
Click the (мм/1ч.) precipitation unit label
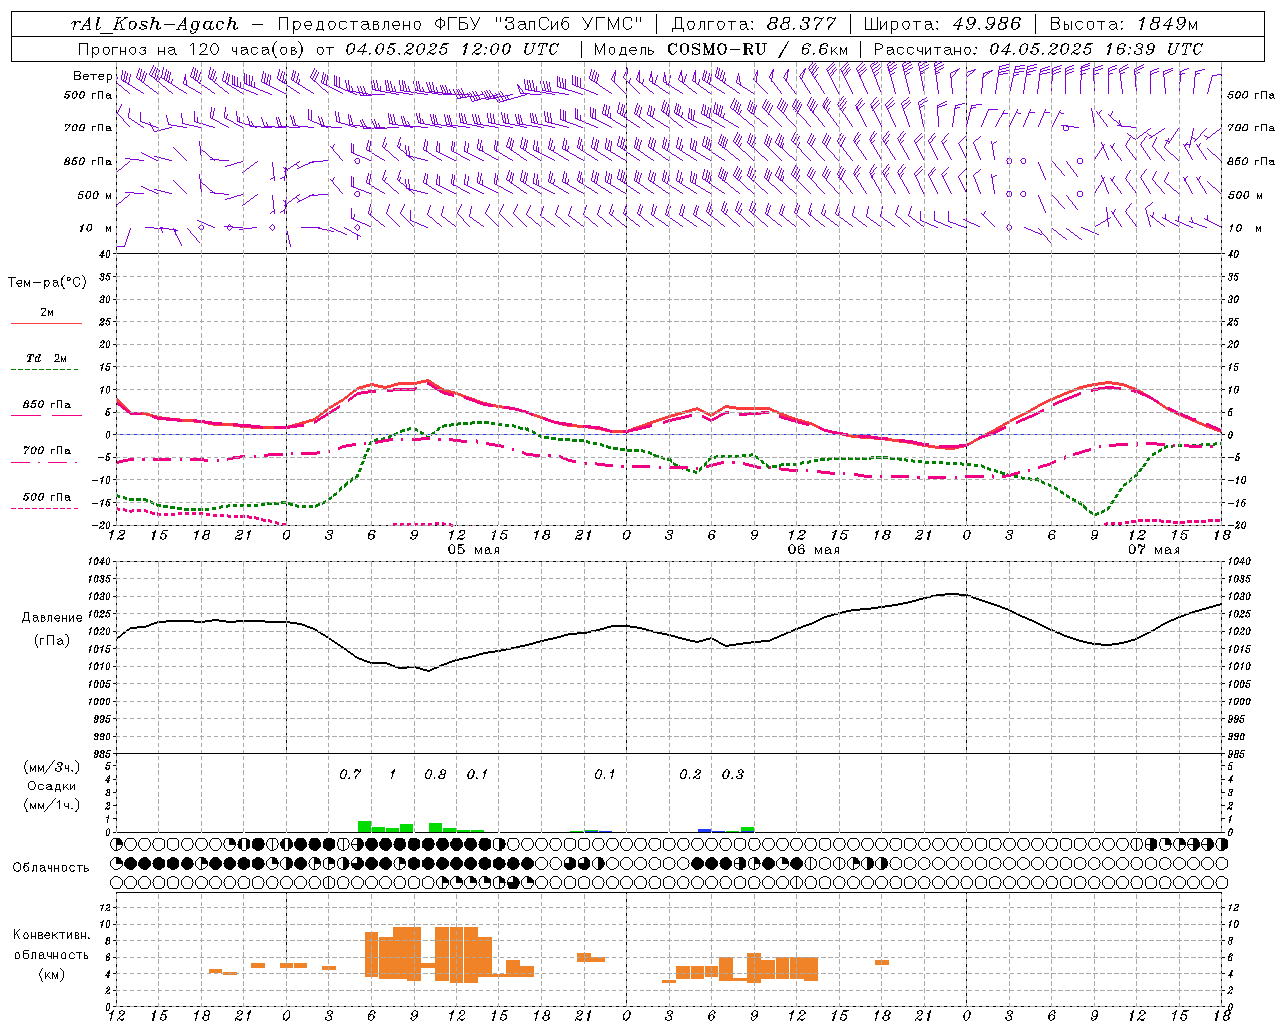(52, 805)
